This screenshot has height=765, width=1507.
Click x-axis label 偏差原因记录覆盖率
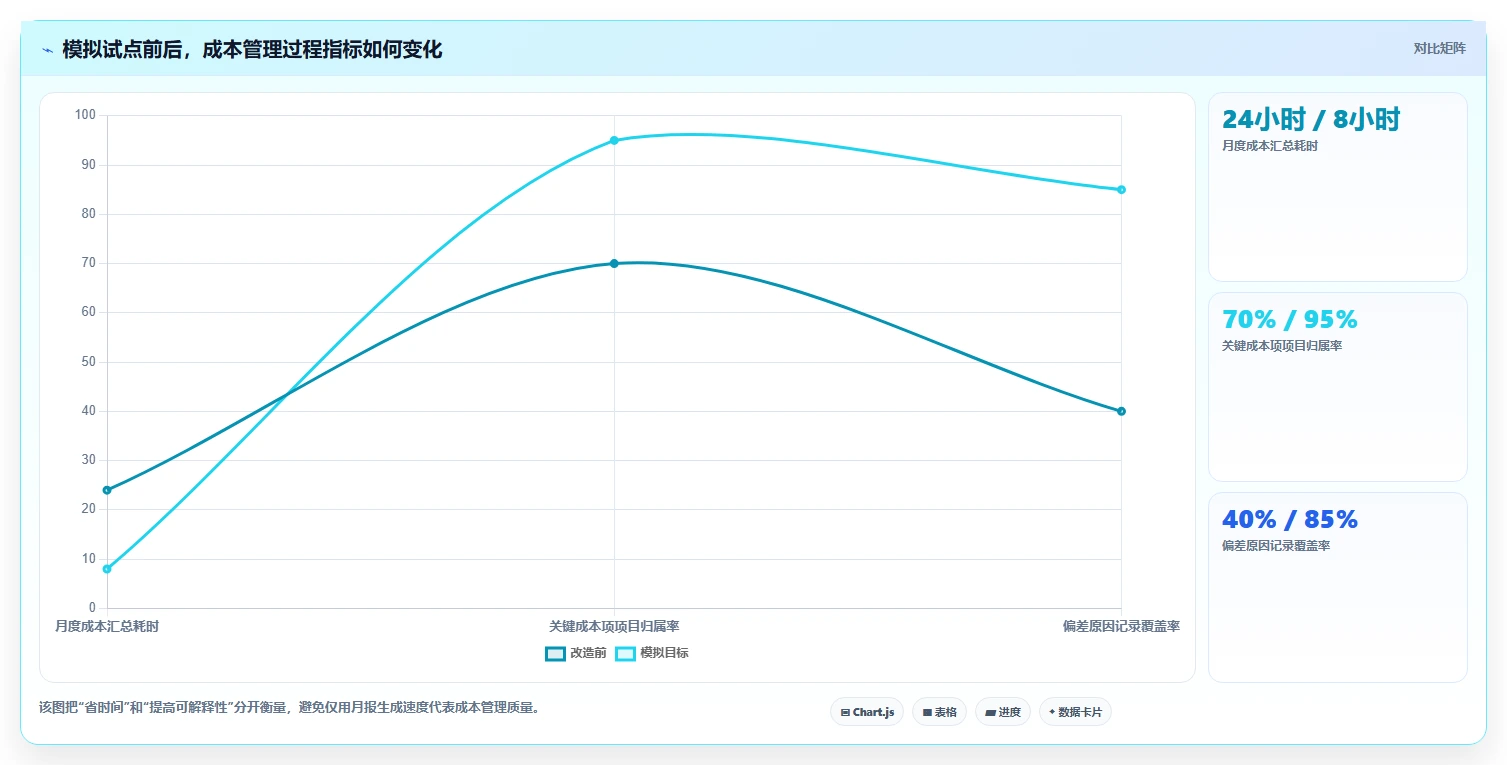pos(1121,626)
